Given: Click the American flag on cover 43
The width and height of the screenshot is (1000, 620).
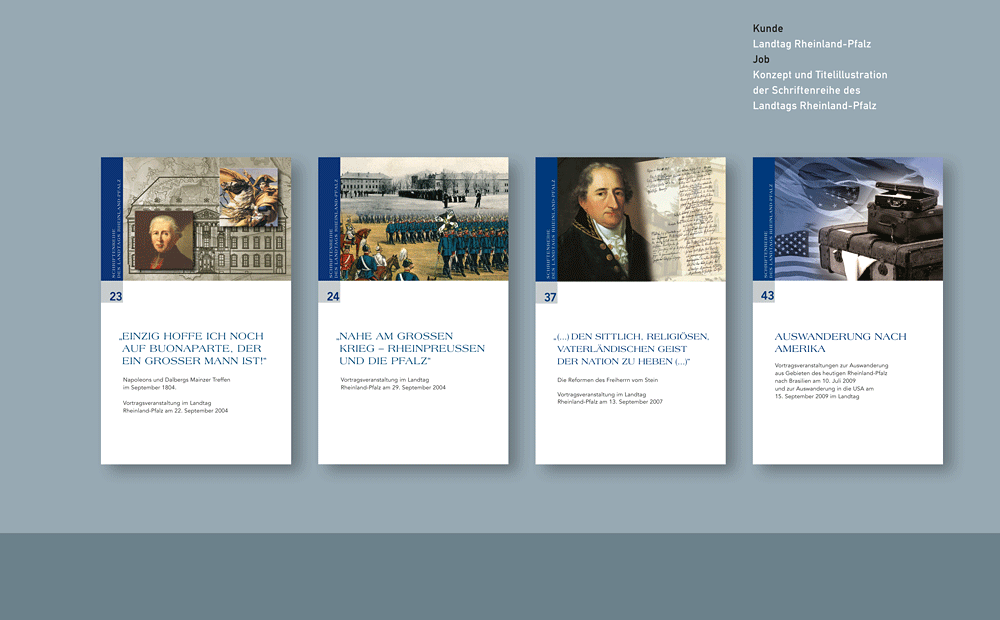Looking at the screenshot, I should (792, 255).
